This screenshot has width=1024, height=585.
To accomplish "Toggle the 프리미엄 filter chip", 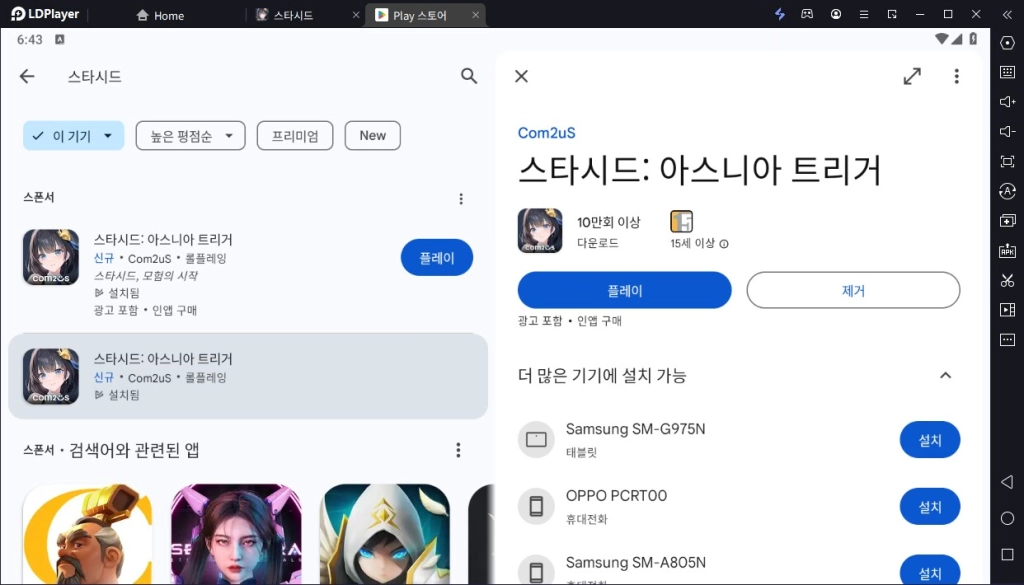I will (295, 136).
